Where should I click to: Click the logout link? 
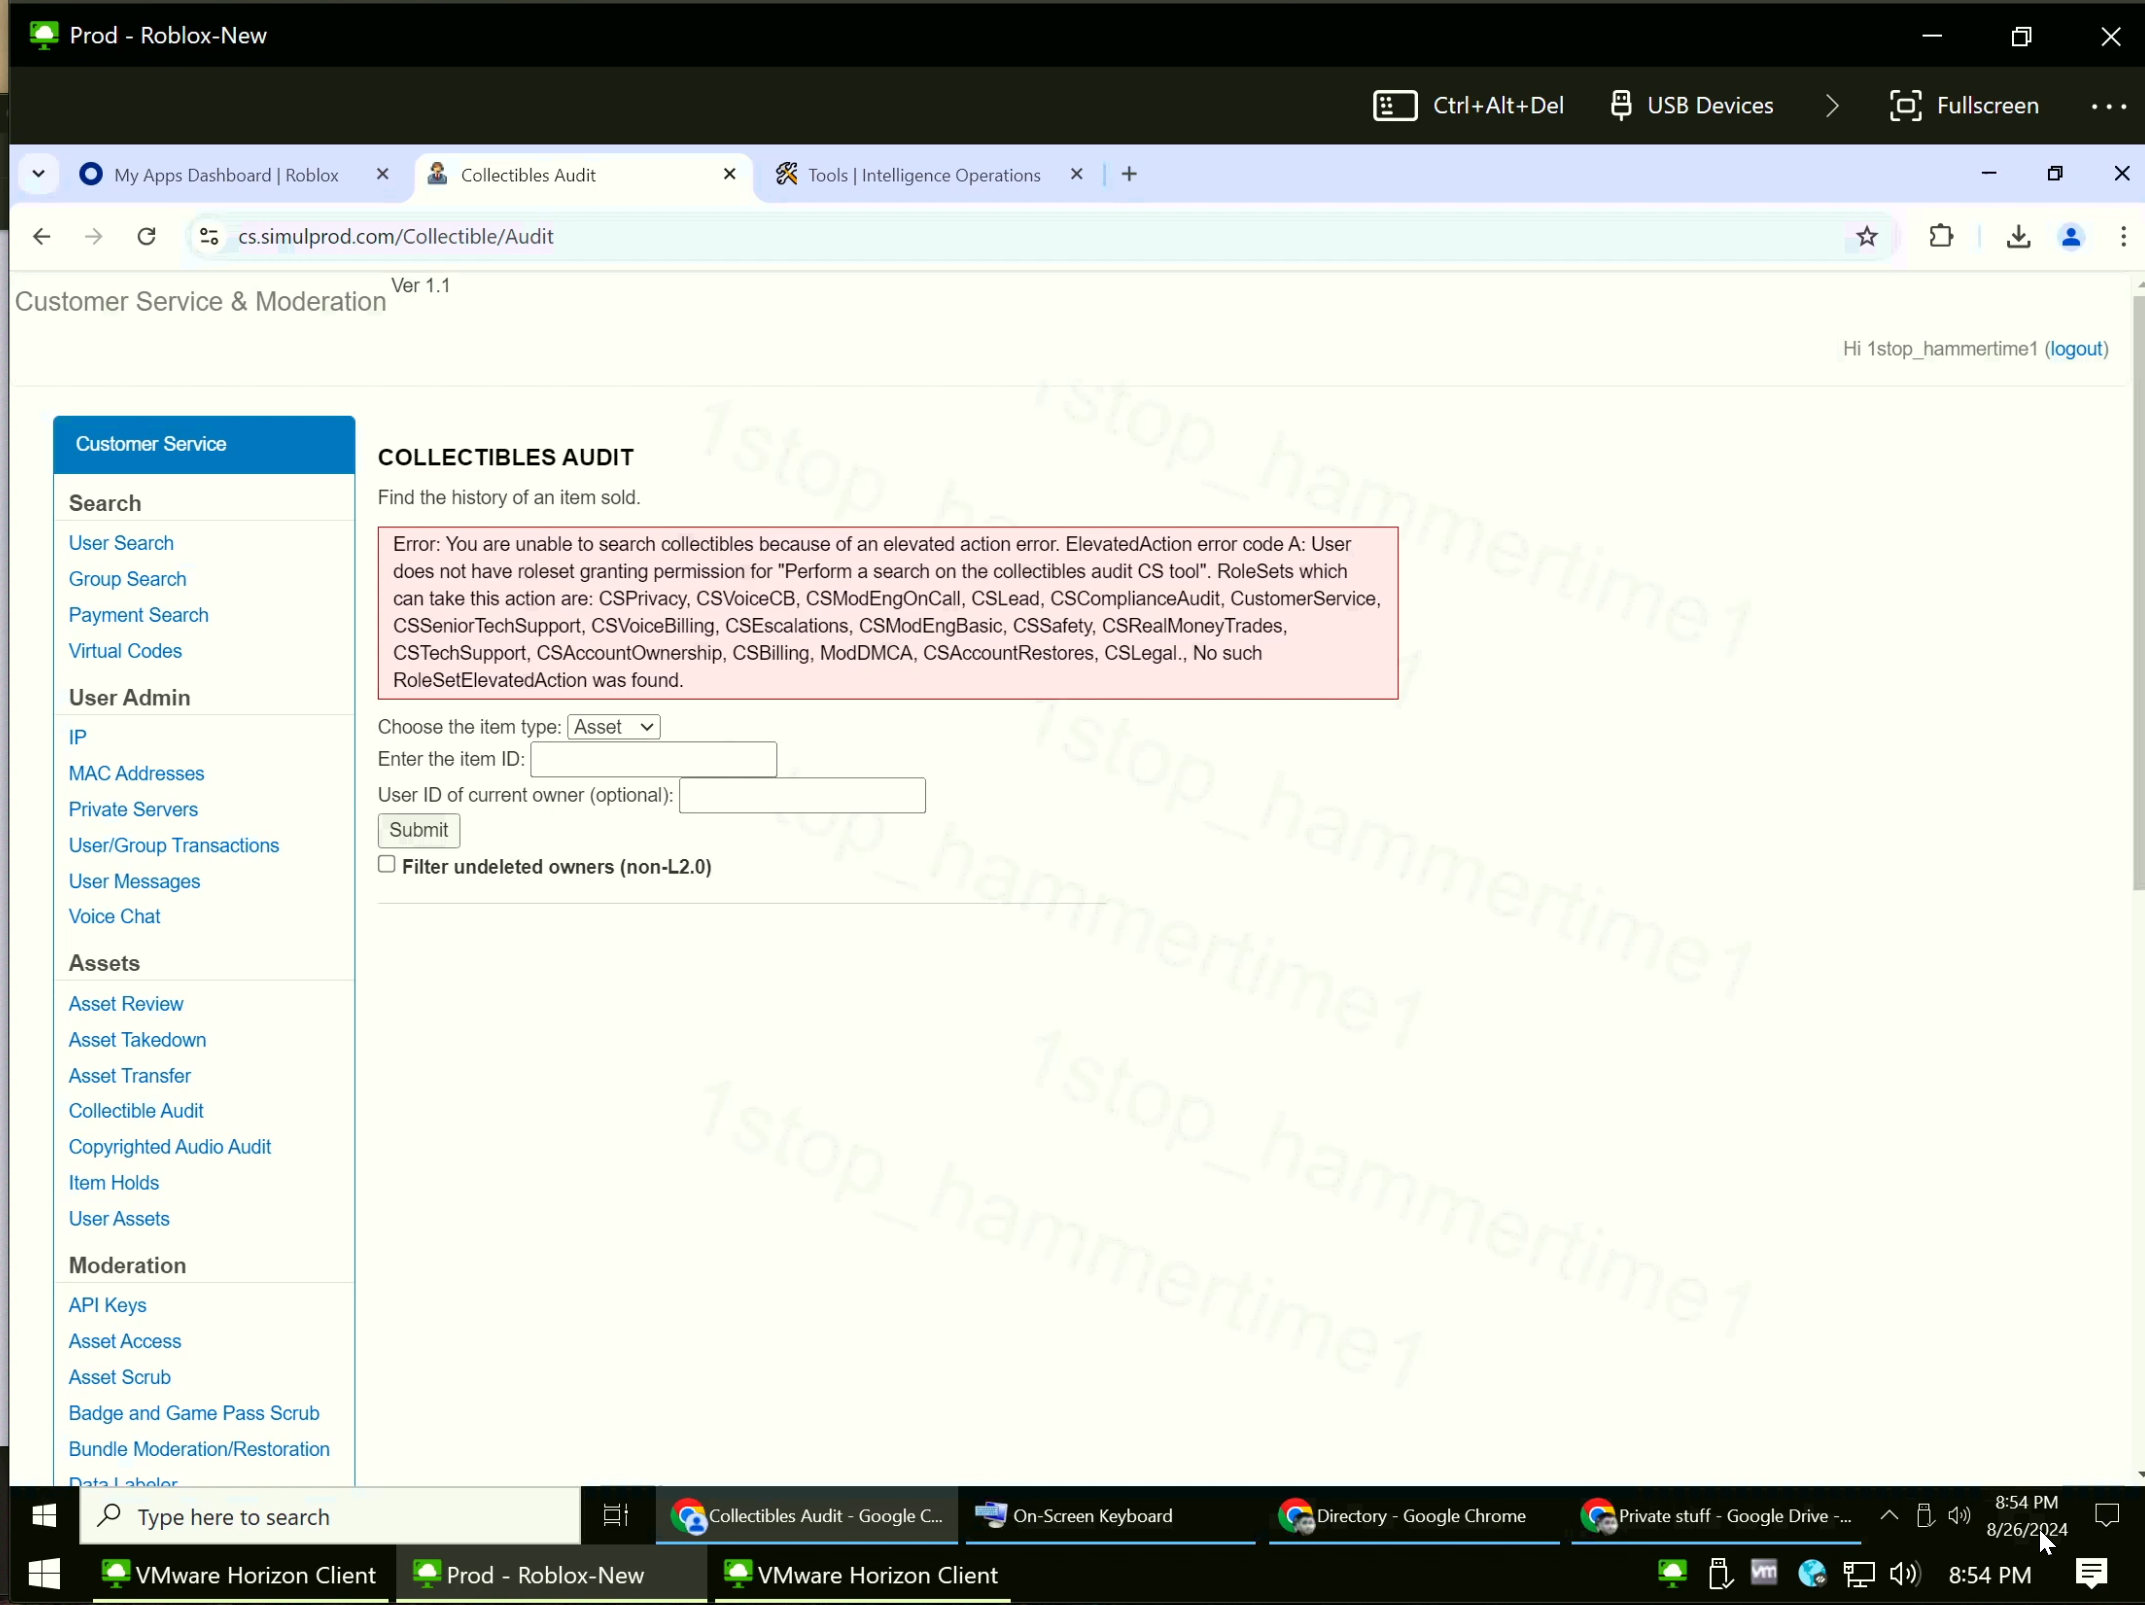pyautogui.click(x=2076, y=349)
